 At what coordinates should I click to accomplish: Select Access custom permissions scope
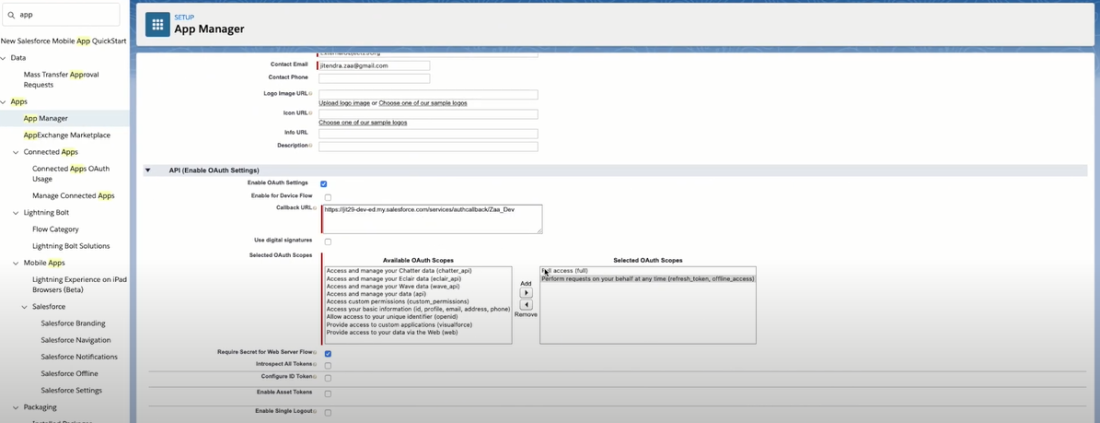click(397, 302)
